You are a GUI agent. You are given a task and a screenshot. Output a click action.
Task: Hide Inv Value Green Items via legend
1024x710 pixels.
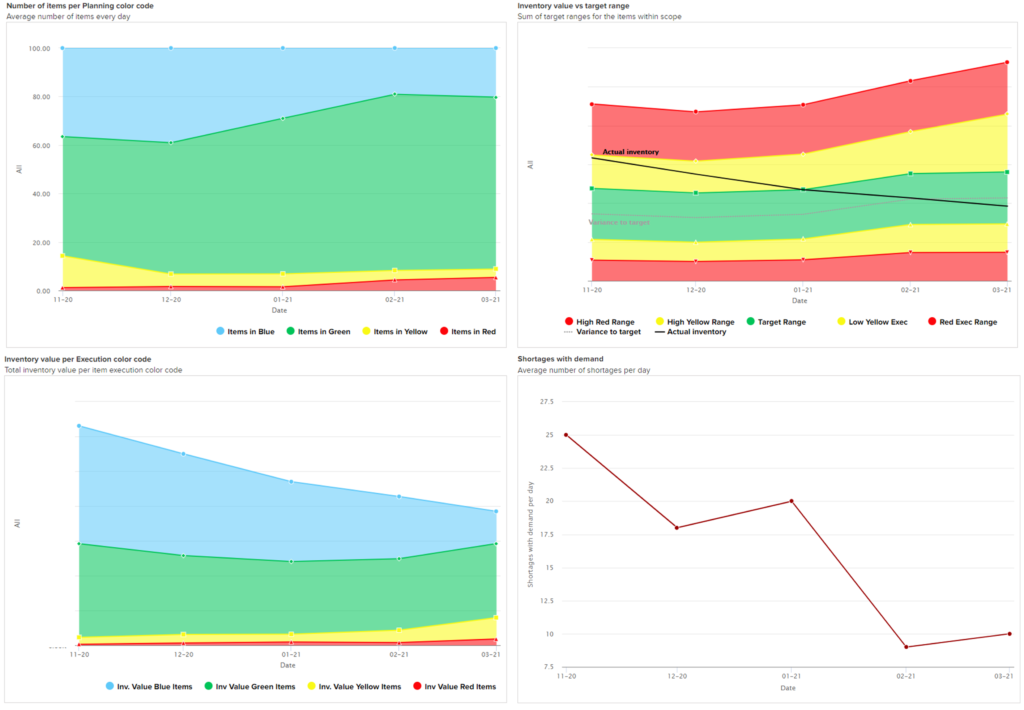[249, 686]
